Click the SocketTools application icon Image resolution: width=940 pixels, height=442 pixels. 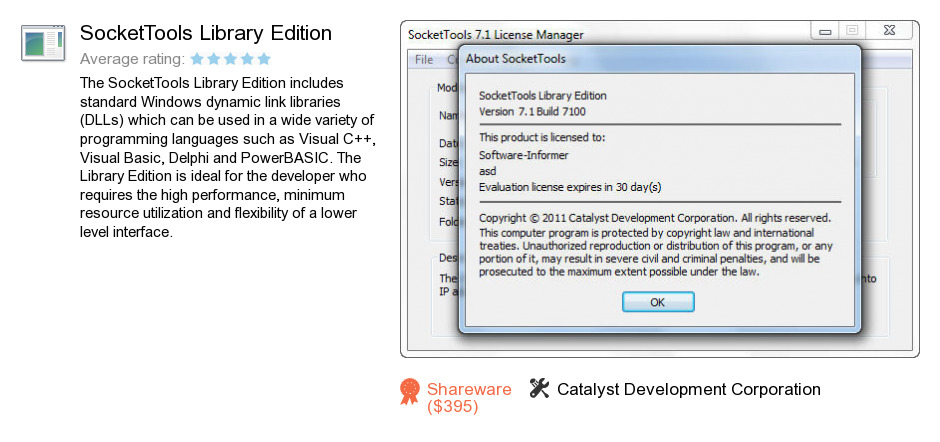pyautogui.click(x=43, y=43)
